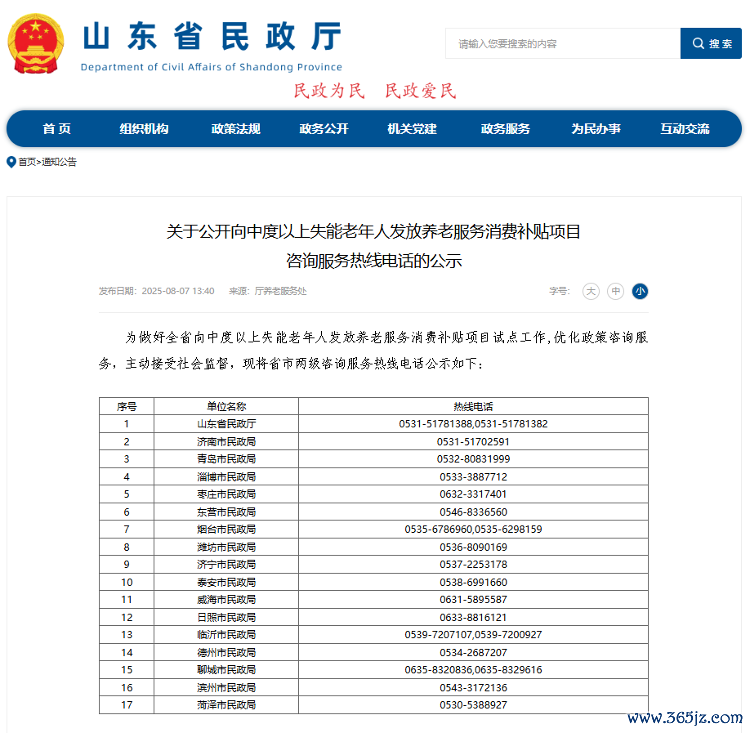Open the 组织机构 navigation tab
This screenshot has width=750, height=733.
pos(144,129)
